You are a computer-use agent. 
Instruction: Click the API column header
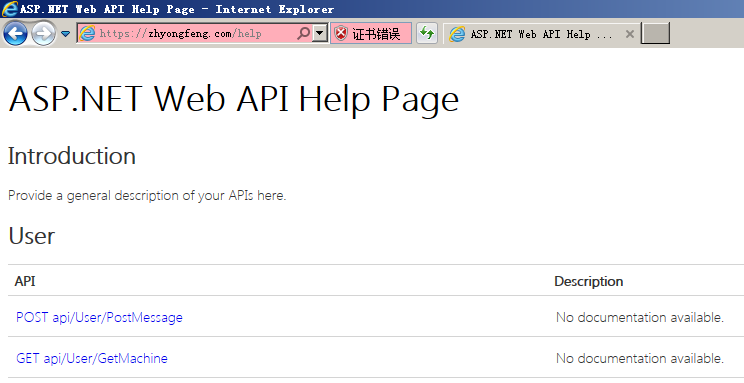coord(25,281)
